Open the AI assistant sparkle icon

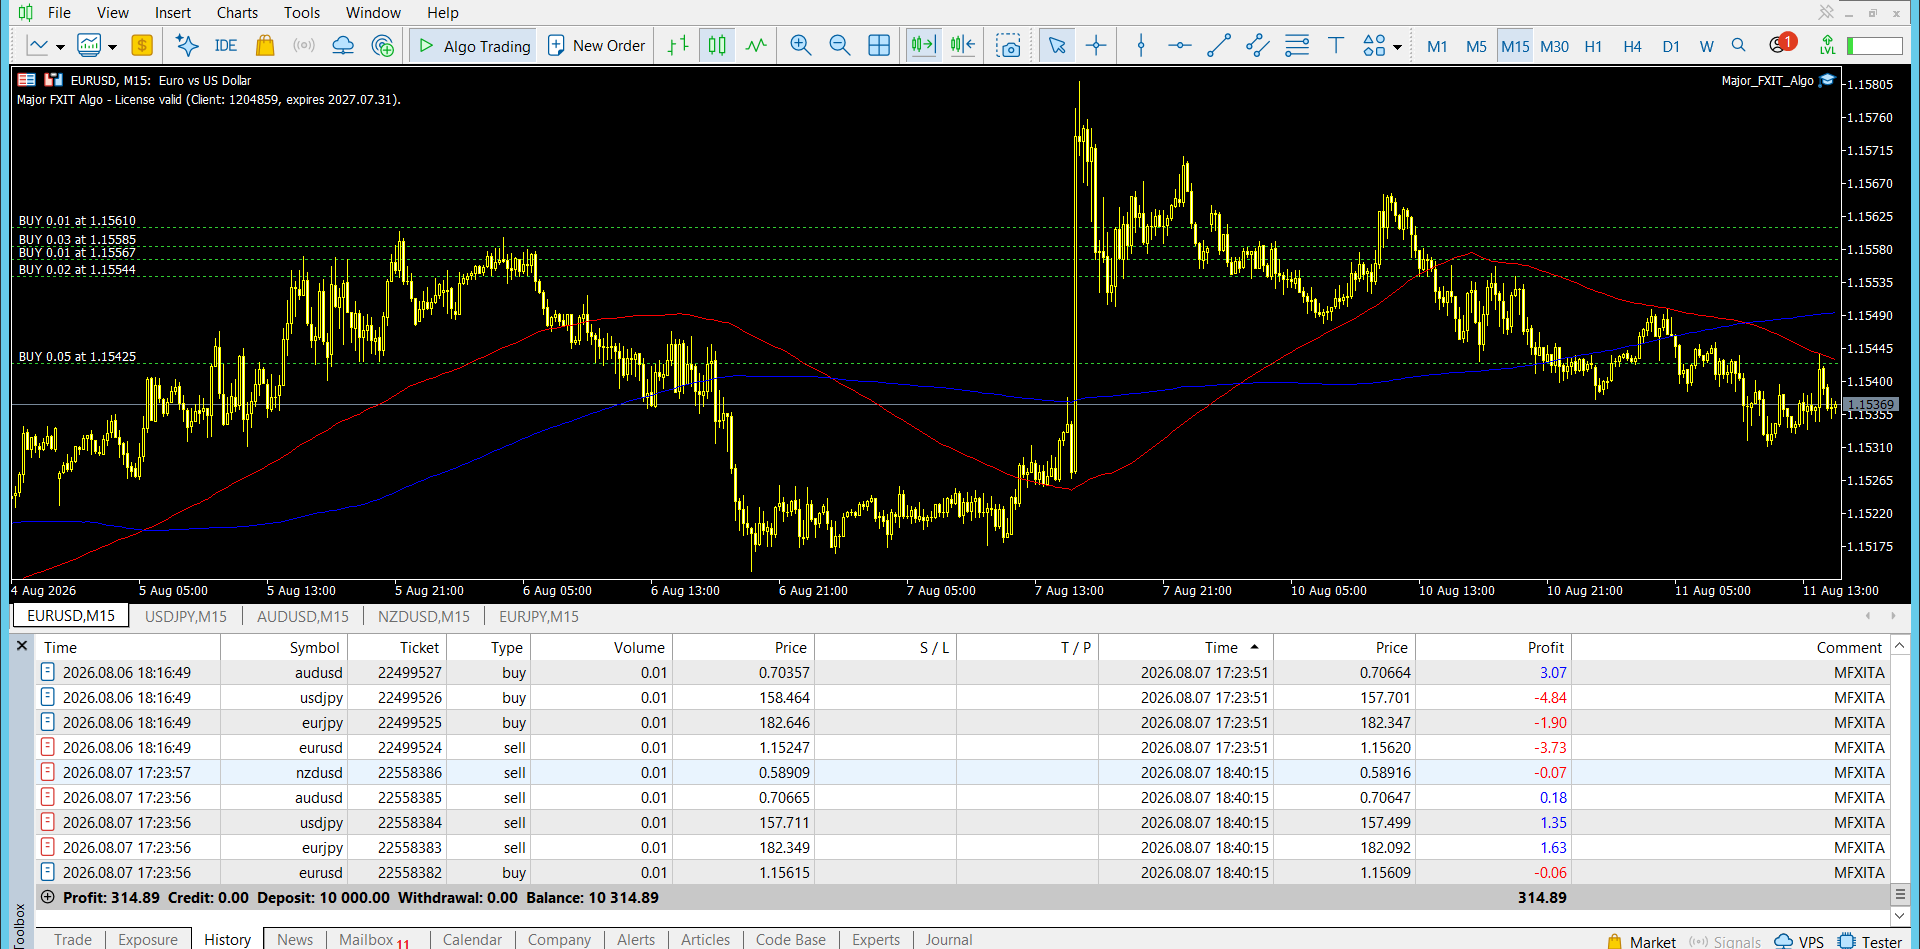(x=186, y=45)
